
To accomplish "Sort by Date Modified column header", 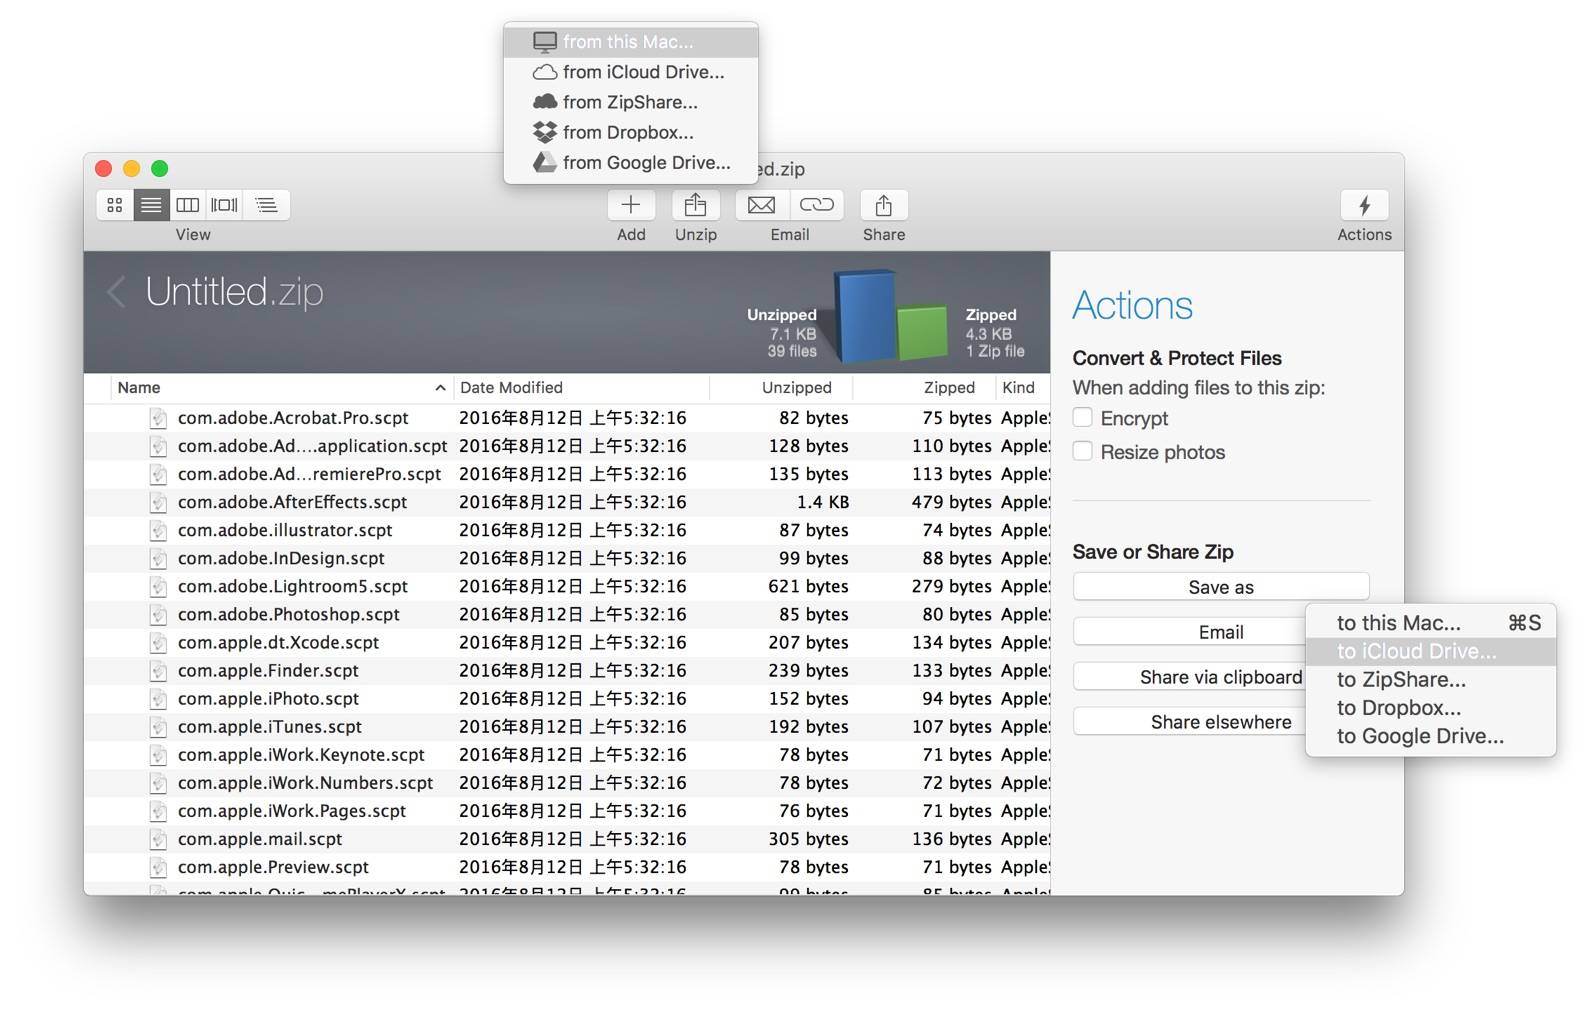I will (581, 388).
